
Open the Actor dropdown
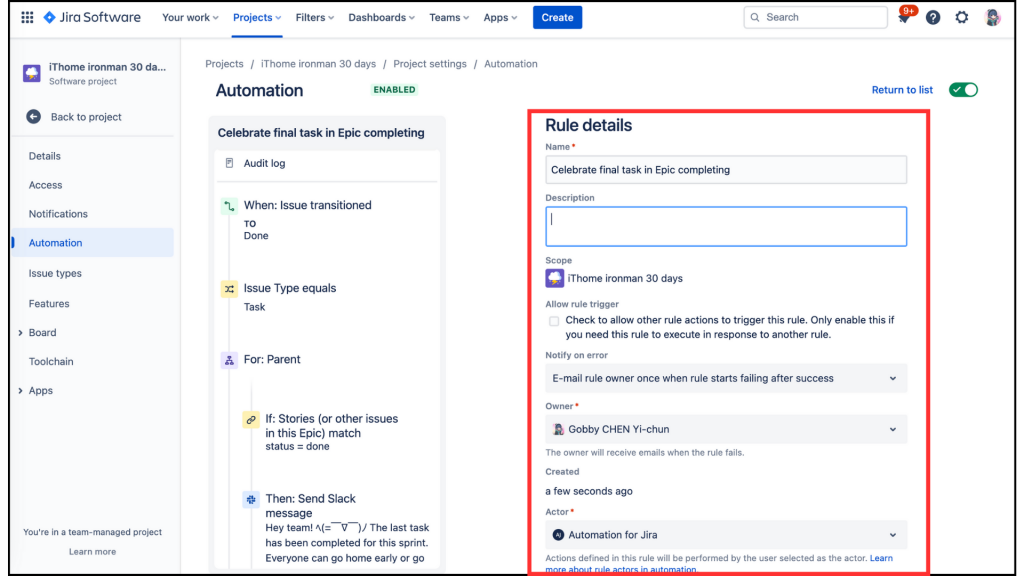click(726, 535)
